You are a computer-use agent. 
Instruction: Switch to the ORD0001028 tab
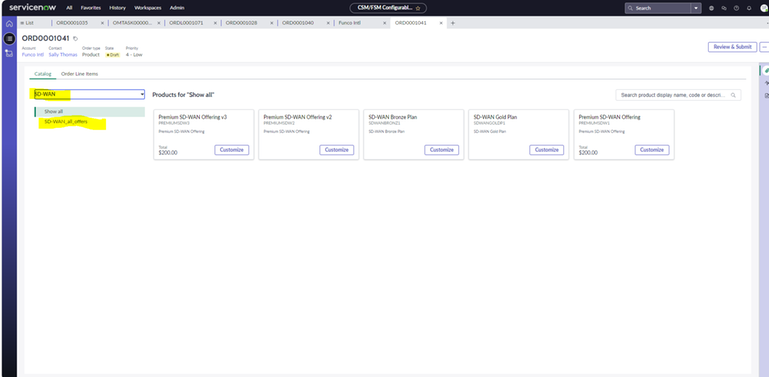coord(241,23)
